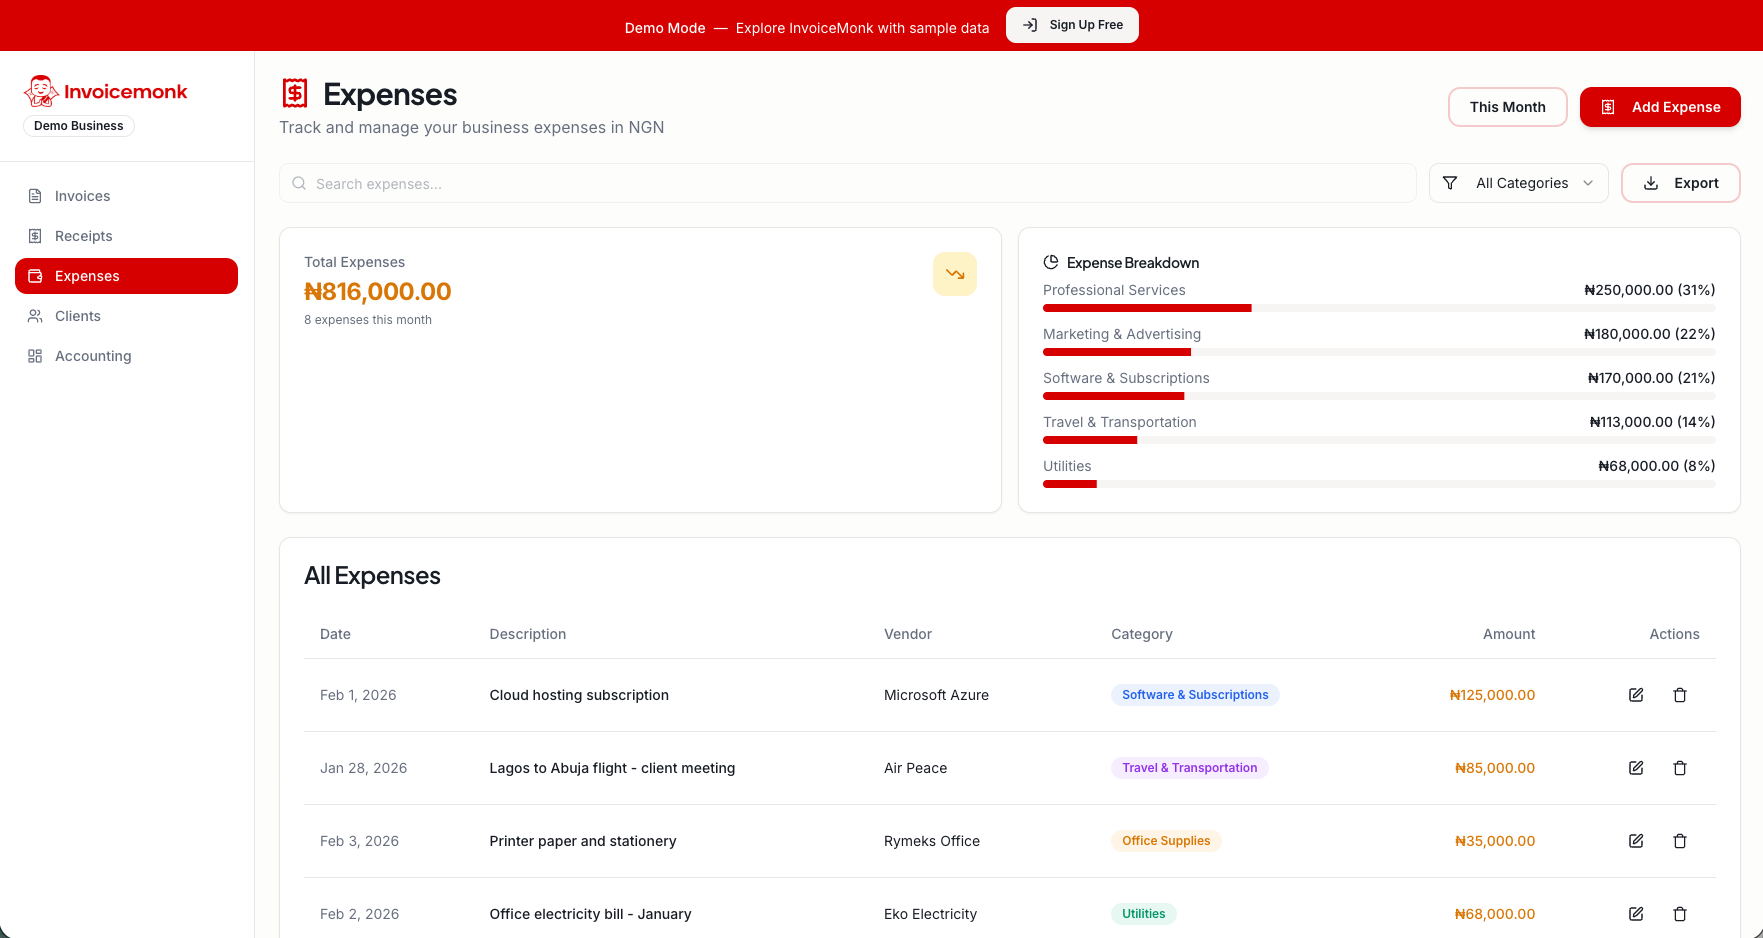Click the Eko Electricity vendor cell
The image size is (1763, 938).
(x=930, y=914)
